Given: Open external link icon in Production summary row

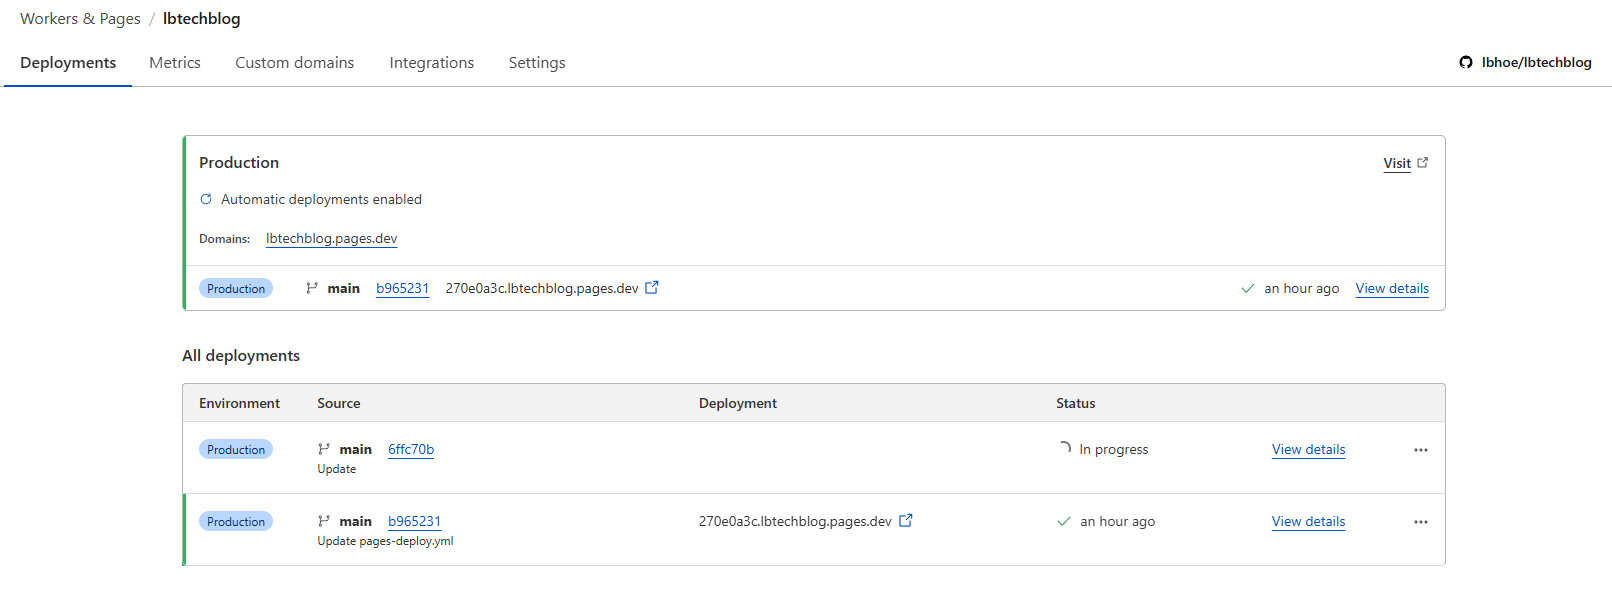Looking at the screenshot, I should [x=652, y=288].
